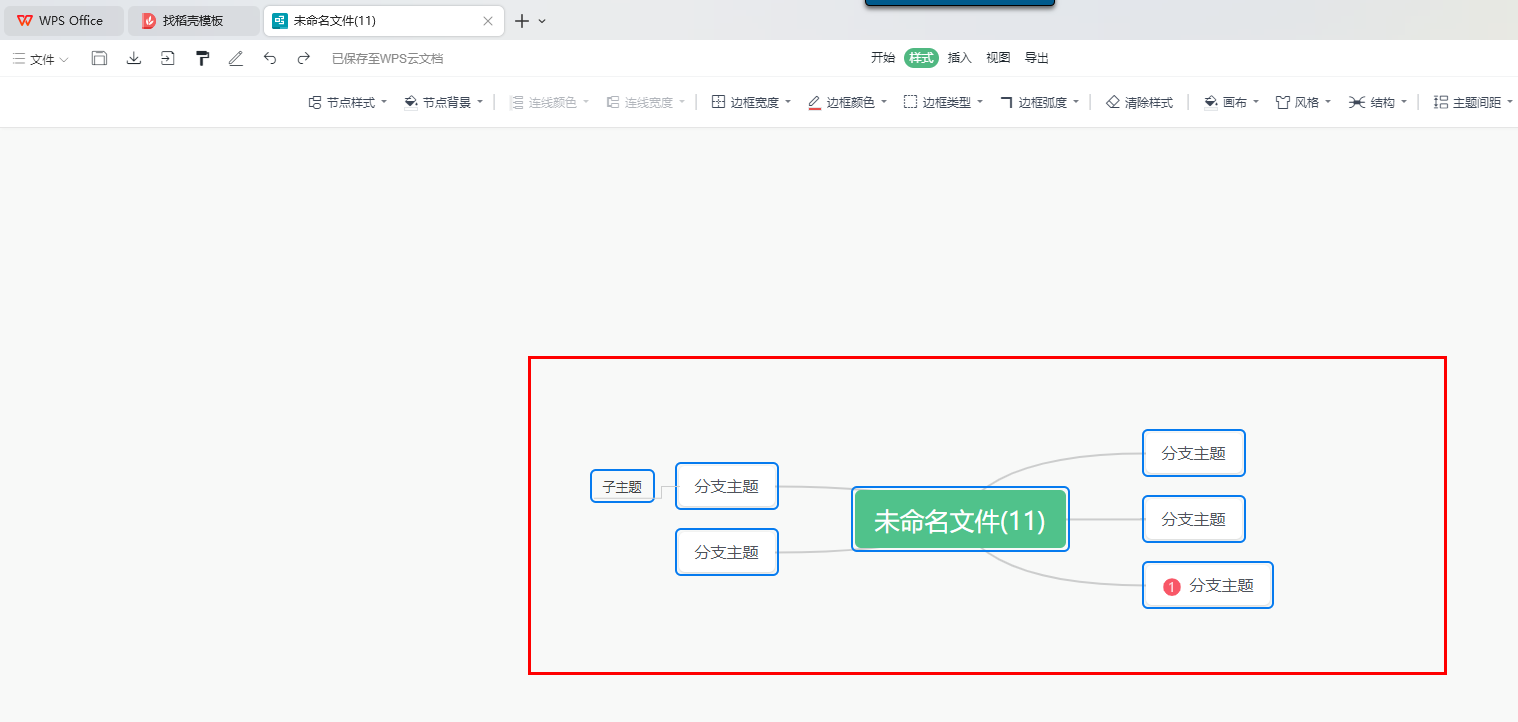The image size is (1518, 722).
Task: Click the 结构 structure icon
Action: tap(1356, 102)
